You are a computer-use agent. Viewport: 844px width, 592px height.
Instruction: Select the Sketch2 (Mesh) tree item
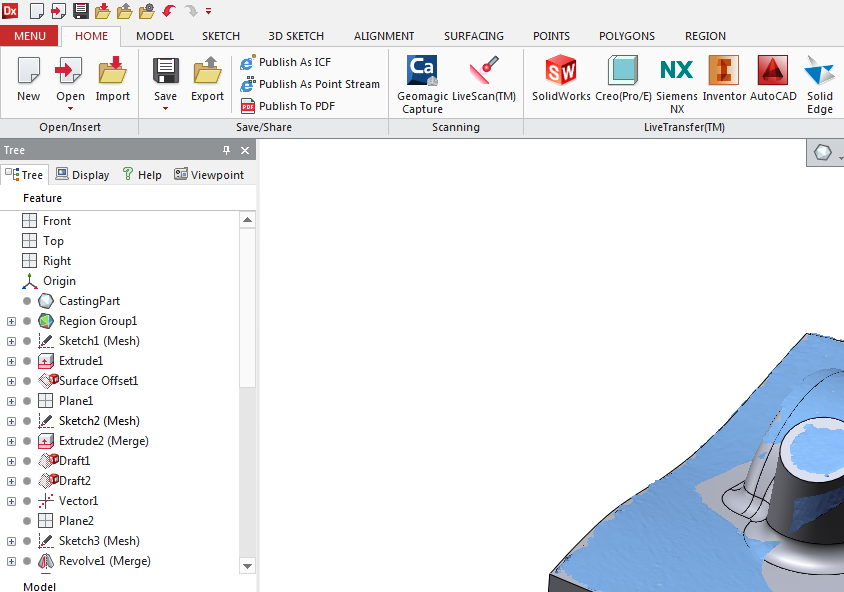98,421
